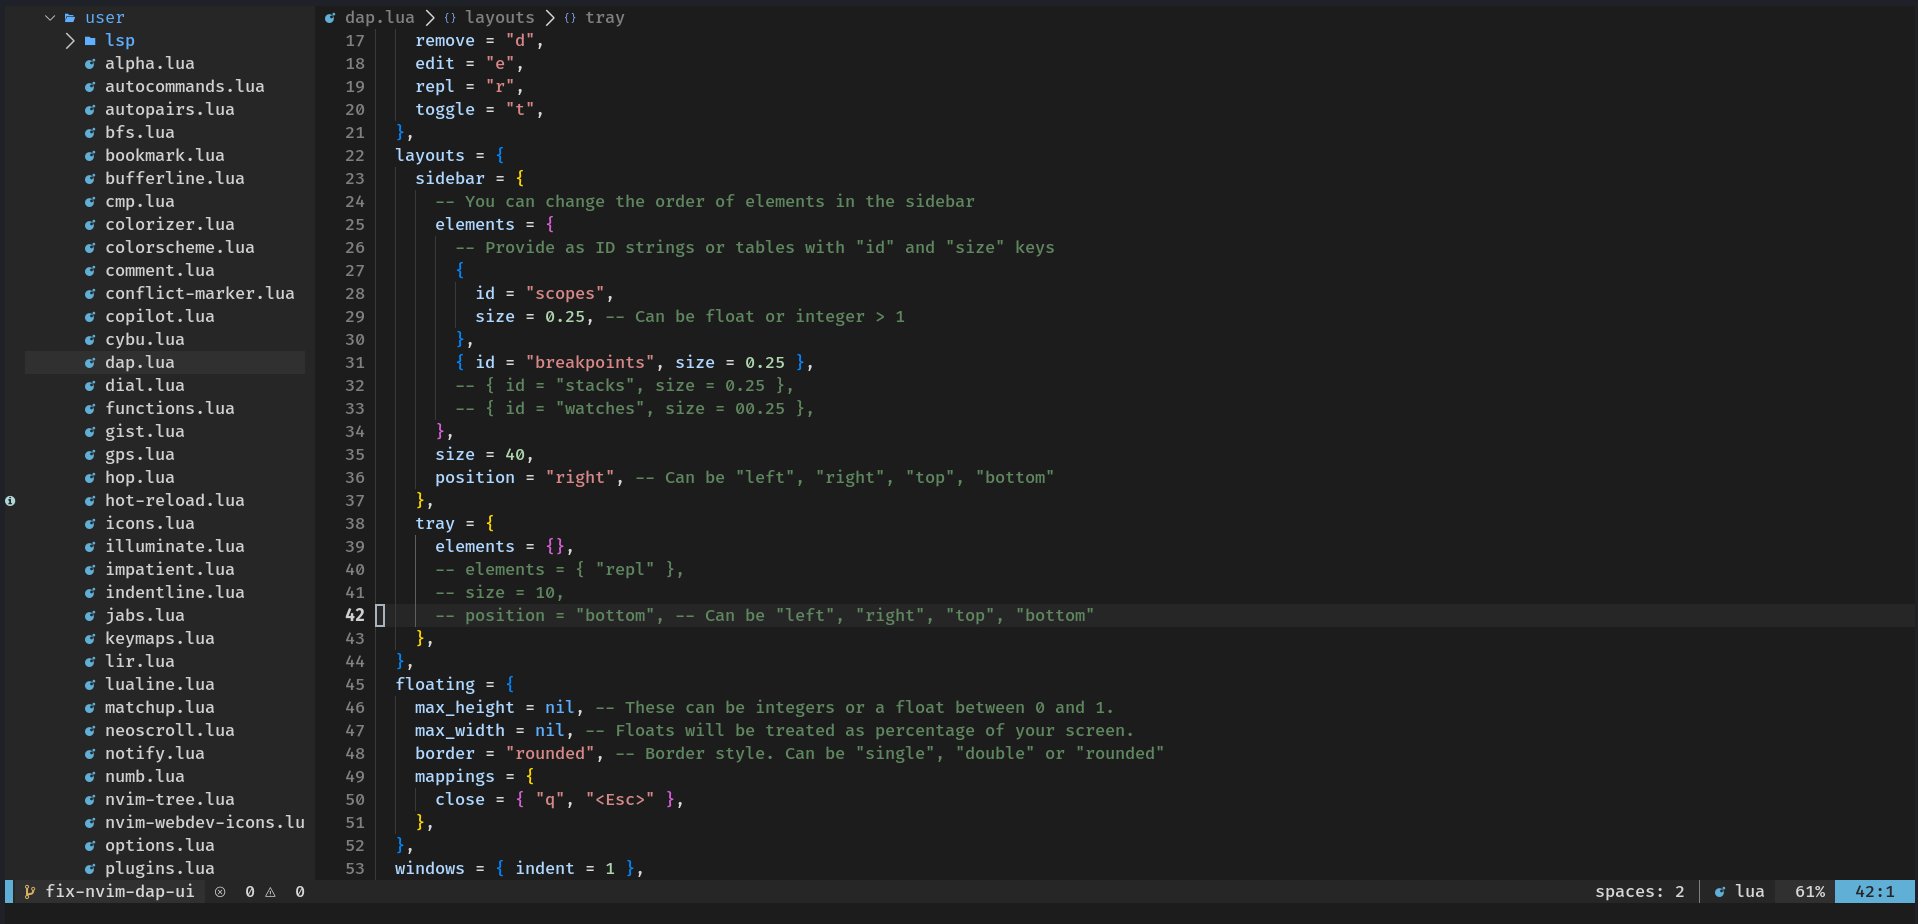The image size is (1918, 924).
Task: Open impatient.lua file
Action: tap(170, 570)
